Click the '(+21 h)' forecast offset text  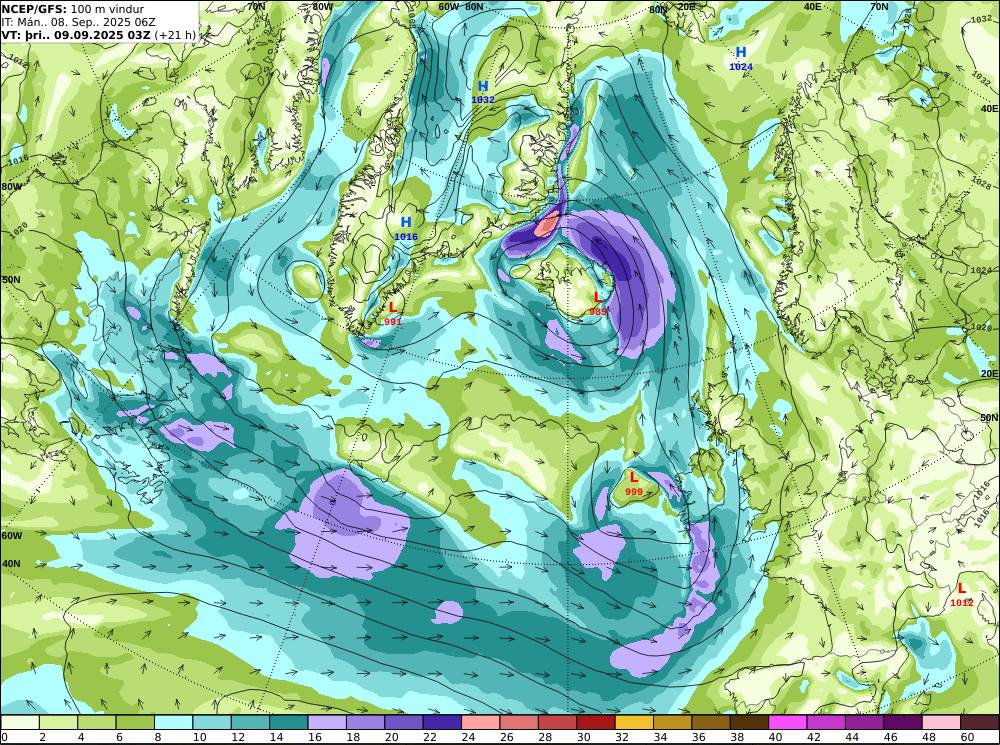(175, 34)
